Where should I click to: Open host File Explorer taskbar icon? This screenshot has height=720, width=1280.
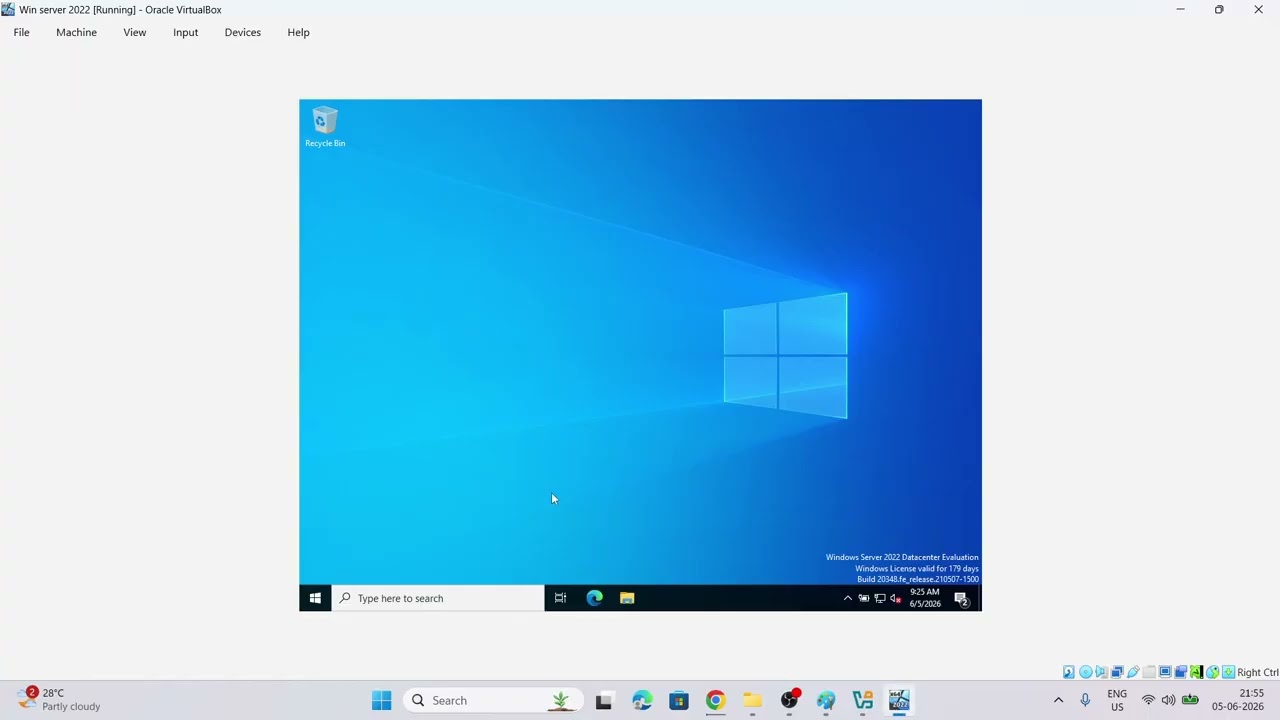click(752, 700)
